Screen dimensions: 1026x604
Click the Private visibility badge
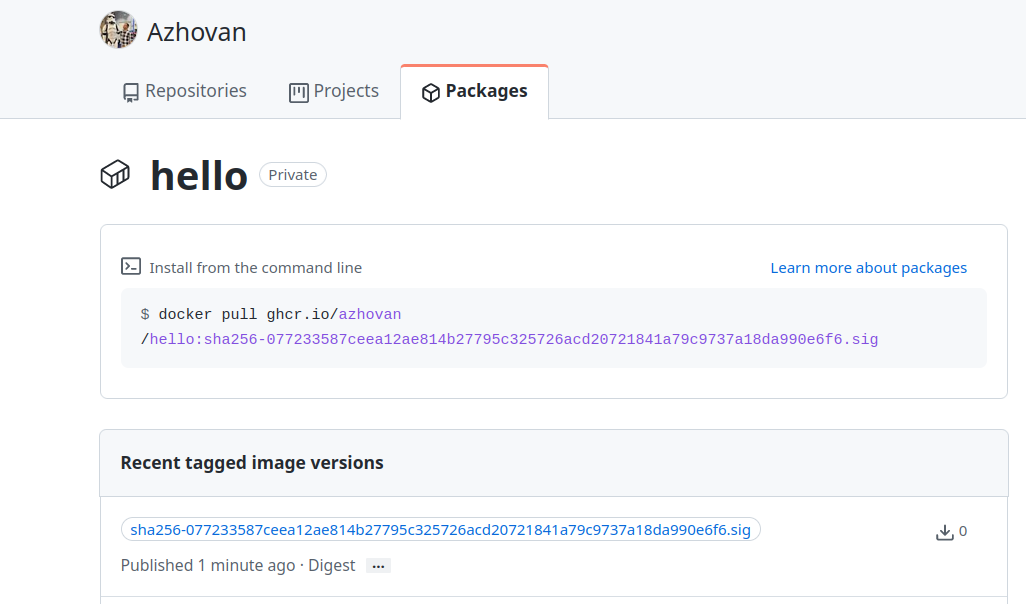point(292,175)
